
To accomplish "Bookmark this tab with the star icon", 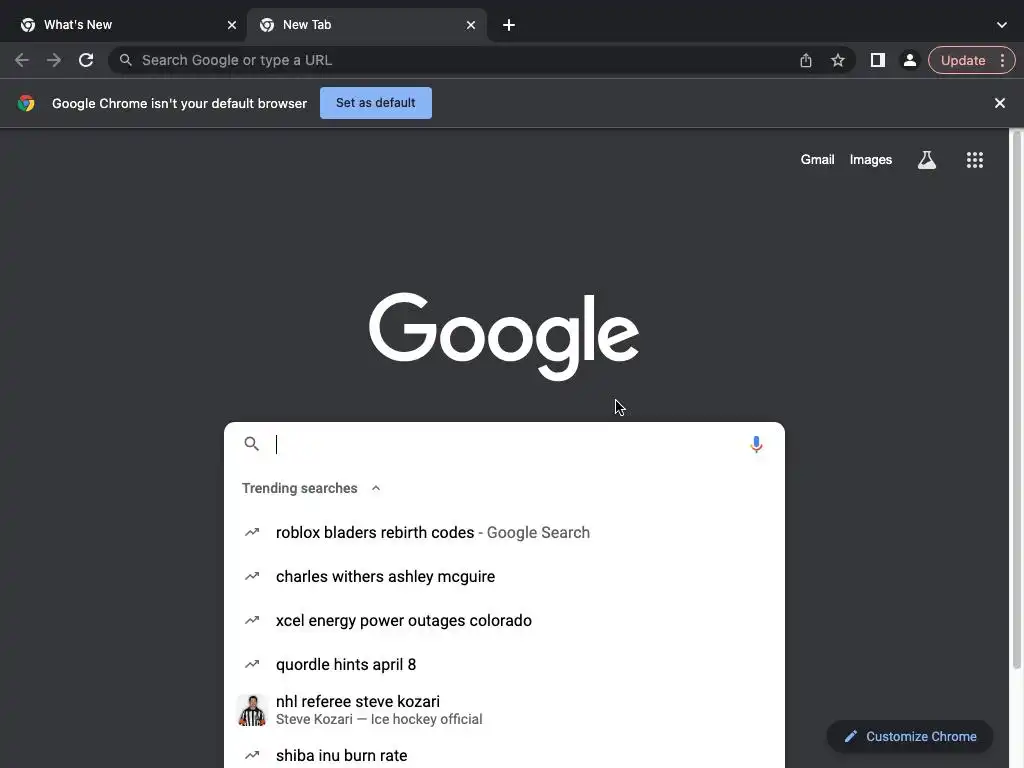I will [x=838, y=60].
